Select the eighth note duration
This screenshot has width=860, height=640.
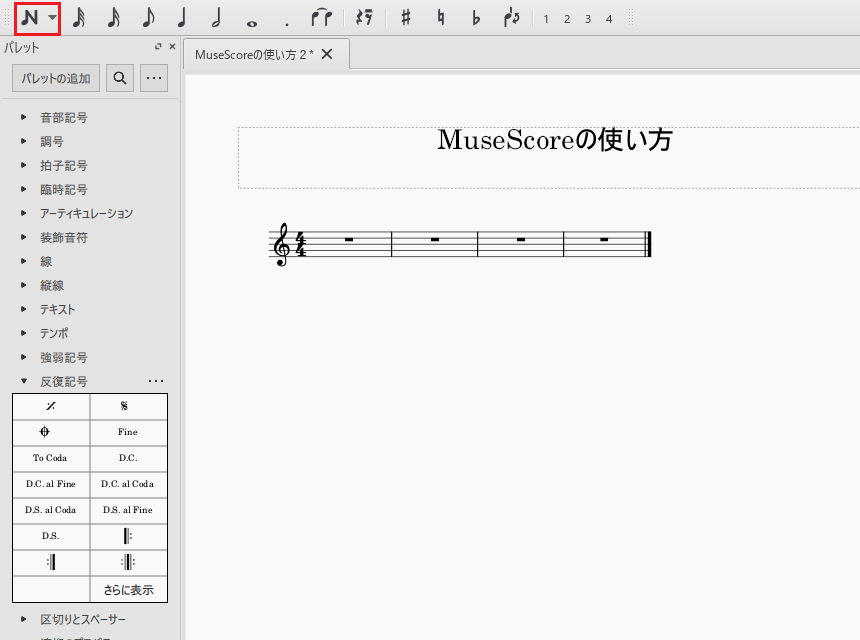click(x=148, y=18)
